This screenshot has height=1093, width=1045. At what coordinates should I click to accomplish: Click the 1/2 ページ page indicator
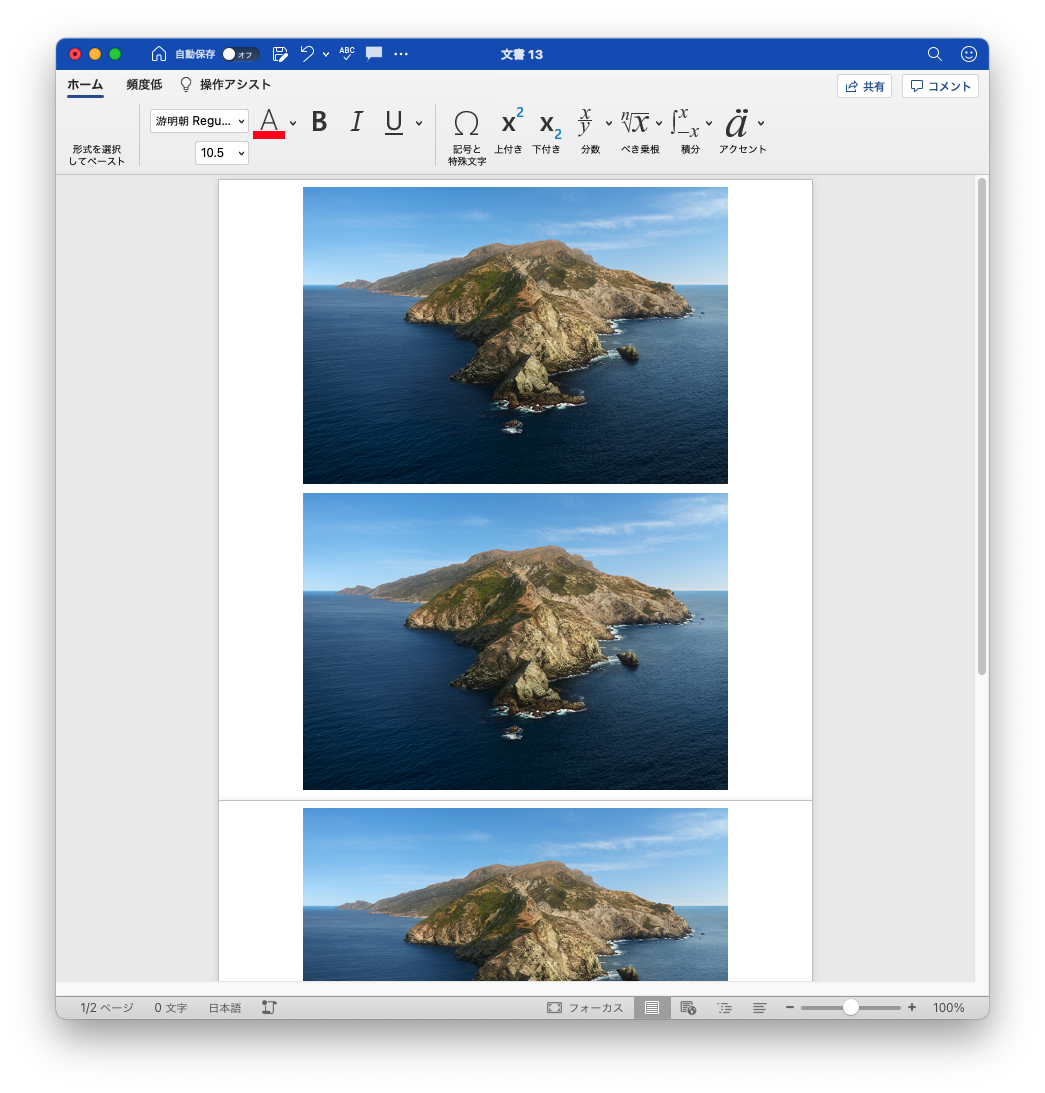pyautogui.click(x=107, y=1008)
